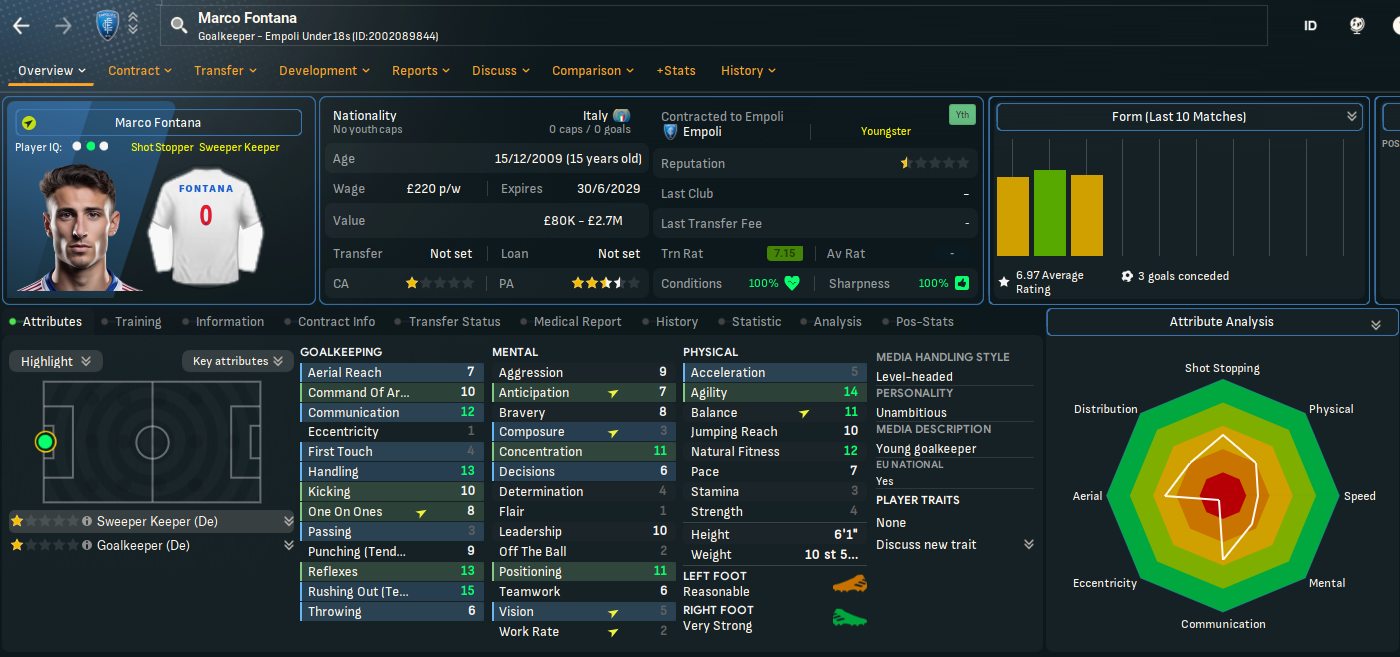The width and height of the screenshot is (1400, 657).
Task: Select the first white Player IQ dot
Action: (77, 147)
